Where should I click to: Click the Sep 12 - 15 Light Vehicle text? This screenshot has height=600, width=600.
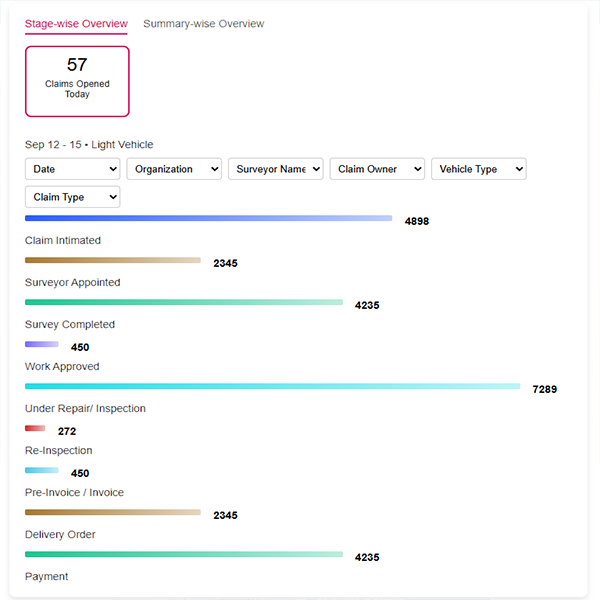[x=89, y=145]
